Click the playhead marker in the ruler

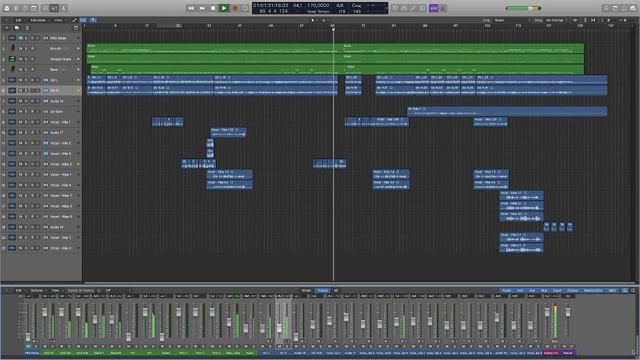coord(333,29)
